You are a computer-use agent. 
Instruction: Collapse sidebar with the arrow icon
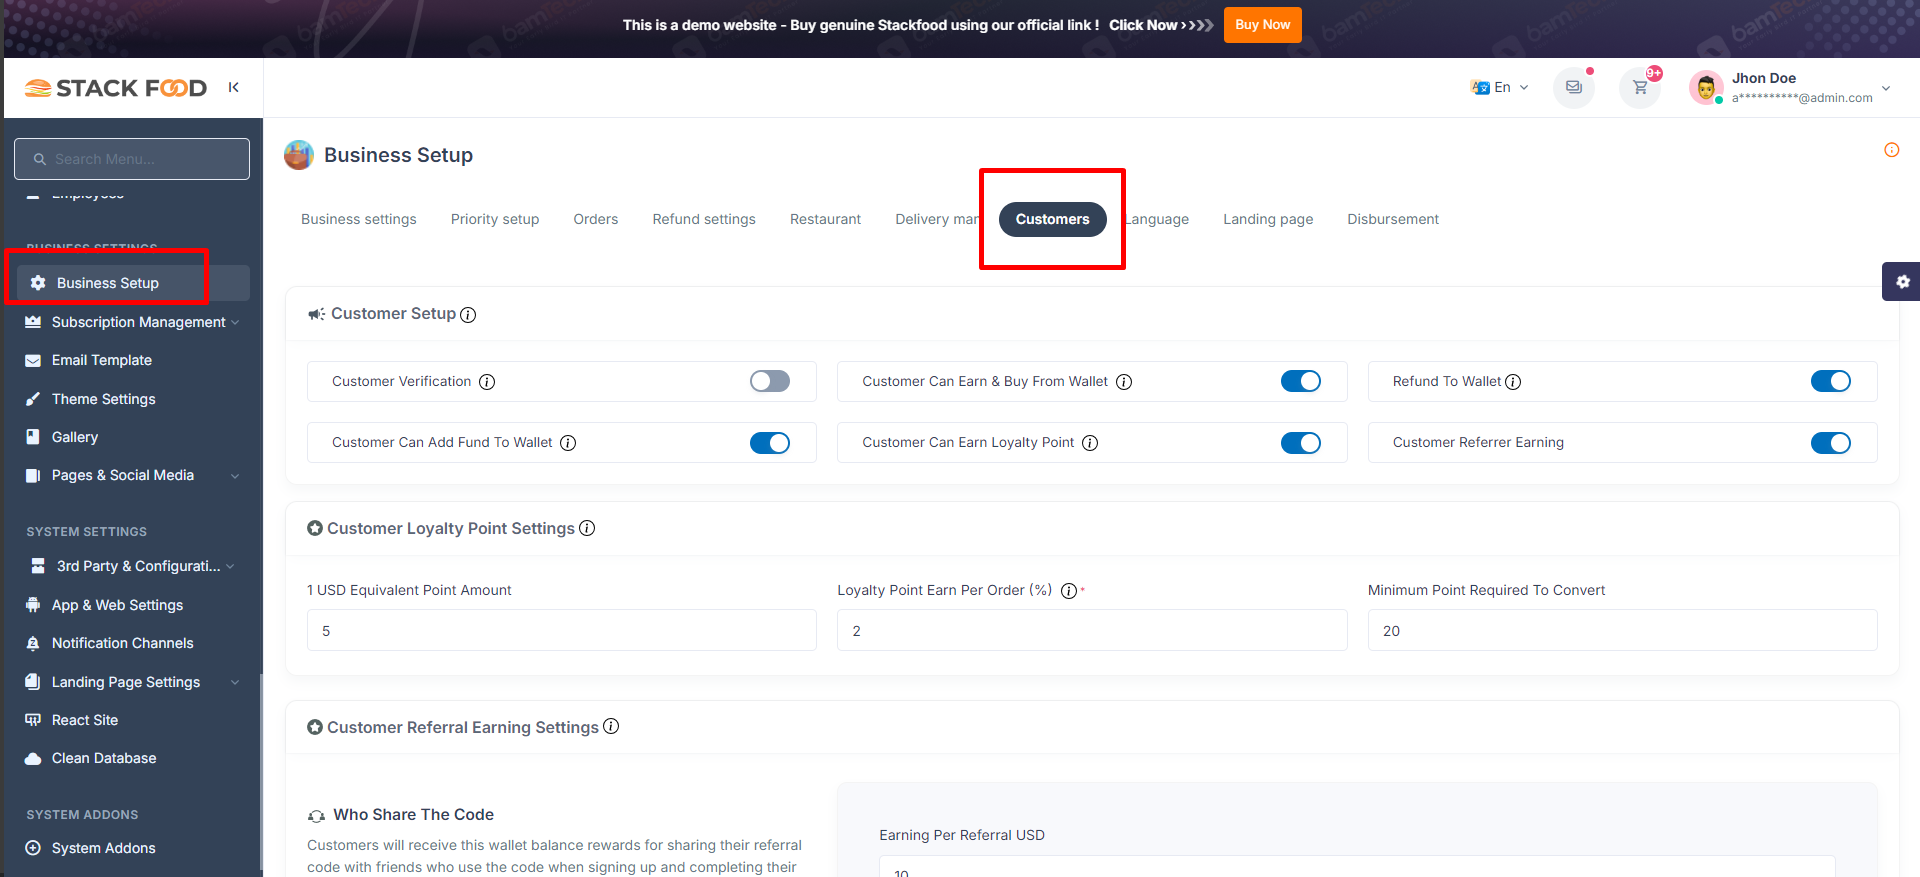coord(233,87)
